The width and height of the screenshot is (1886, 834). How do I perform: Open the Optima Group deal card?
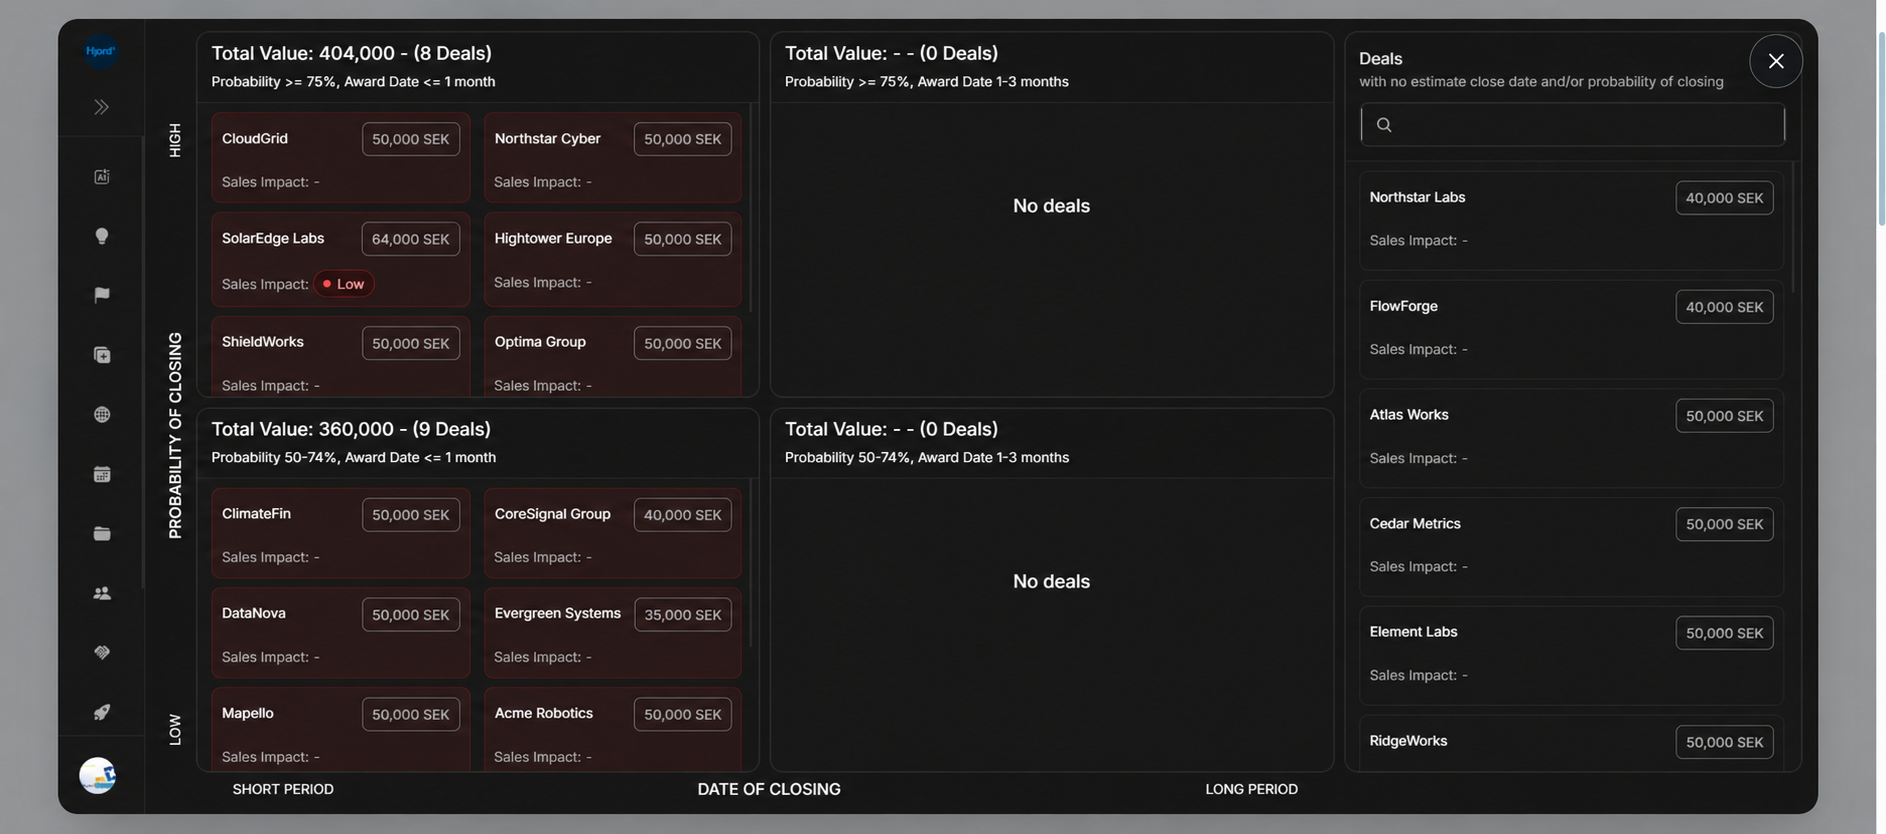[613, 357]
